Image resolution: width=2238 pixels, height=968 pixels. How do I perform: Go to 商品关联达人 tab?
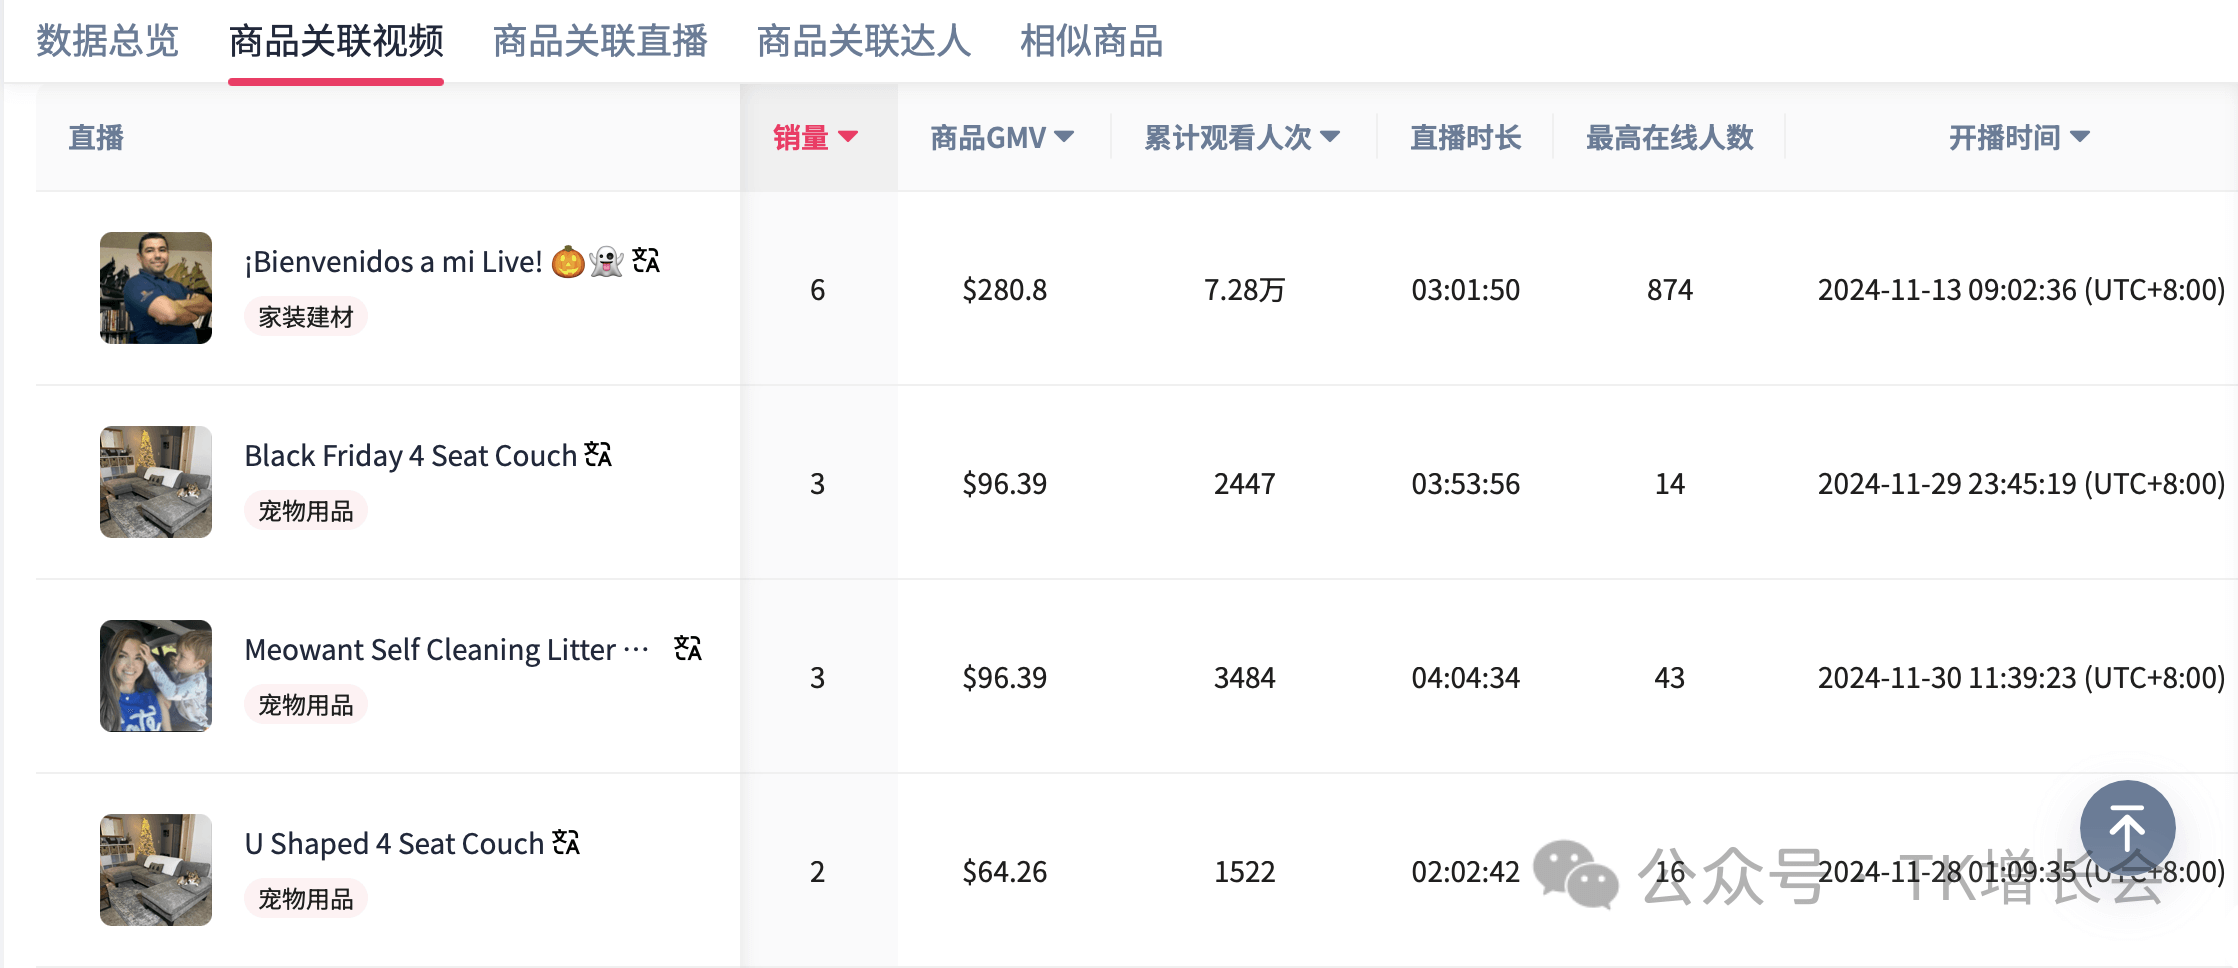(863, 42)
